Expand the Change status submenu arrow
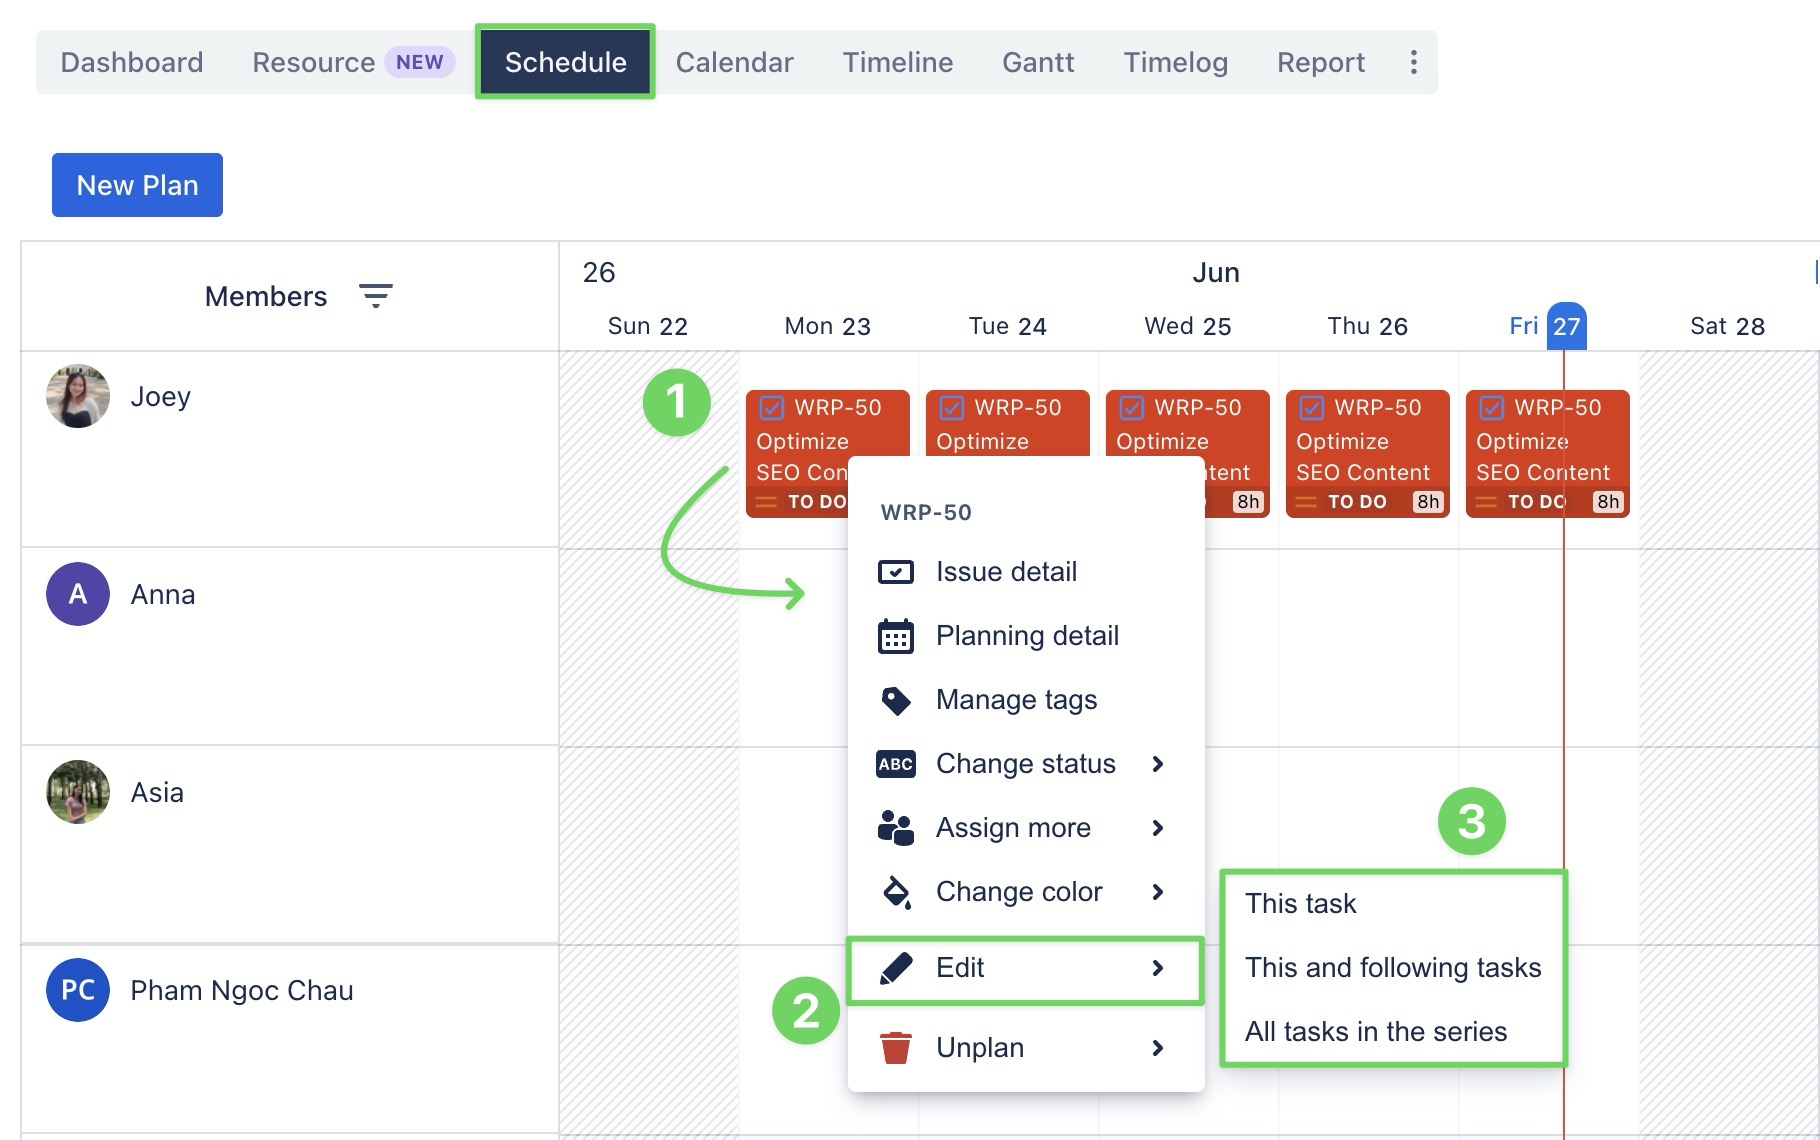The width and height of the screenshot is (1820, 1140). click(x=1157, y=764)
